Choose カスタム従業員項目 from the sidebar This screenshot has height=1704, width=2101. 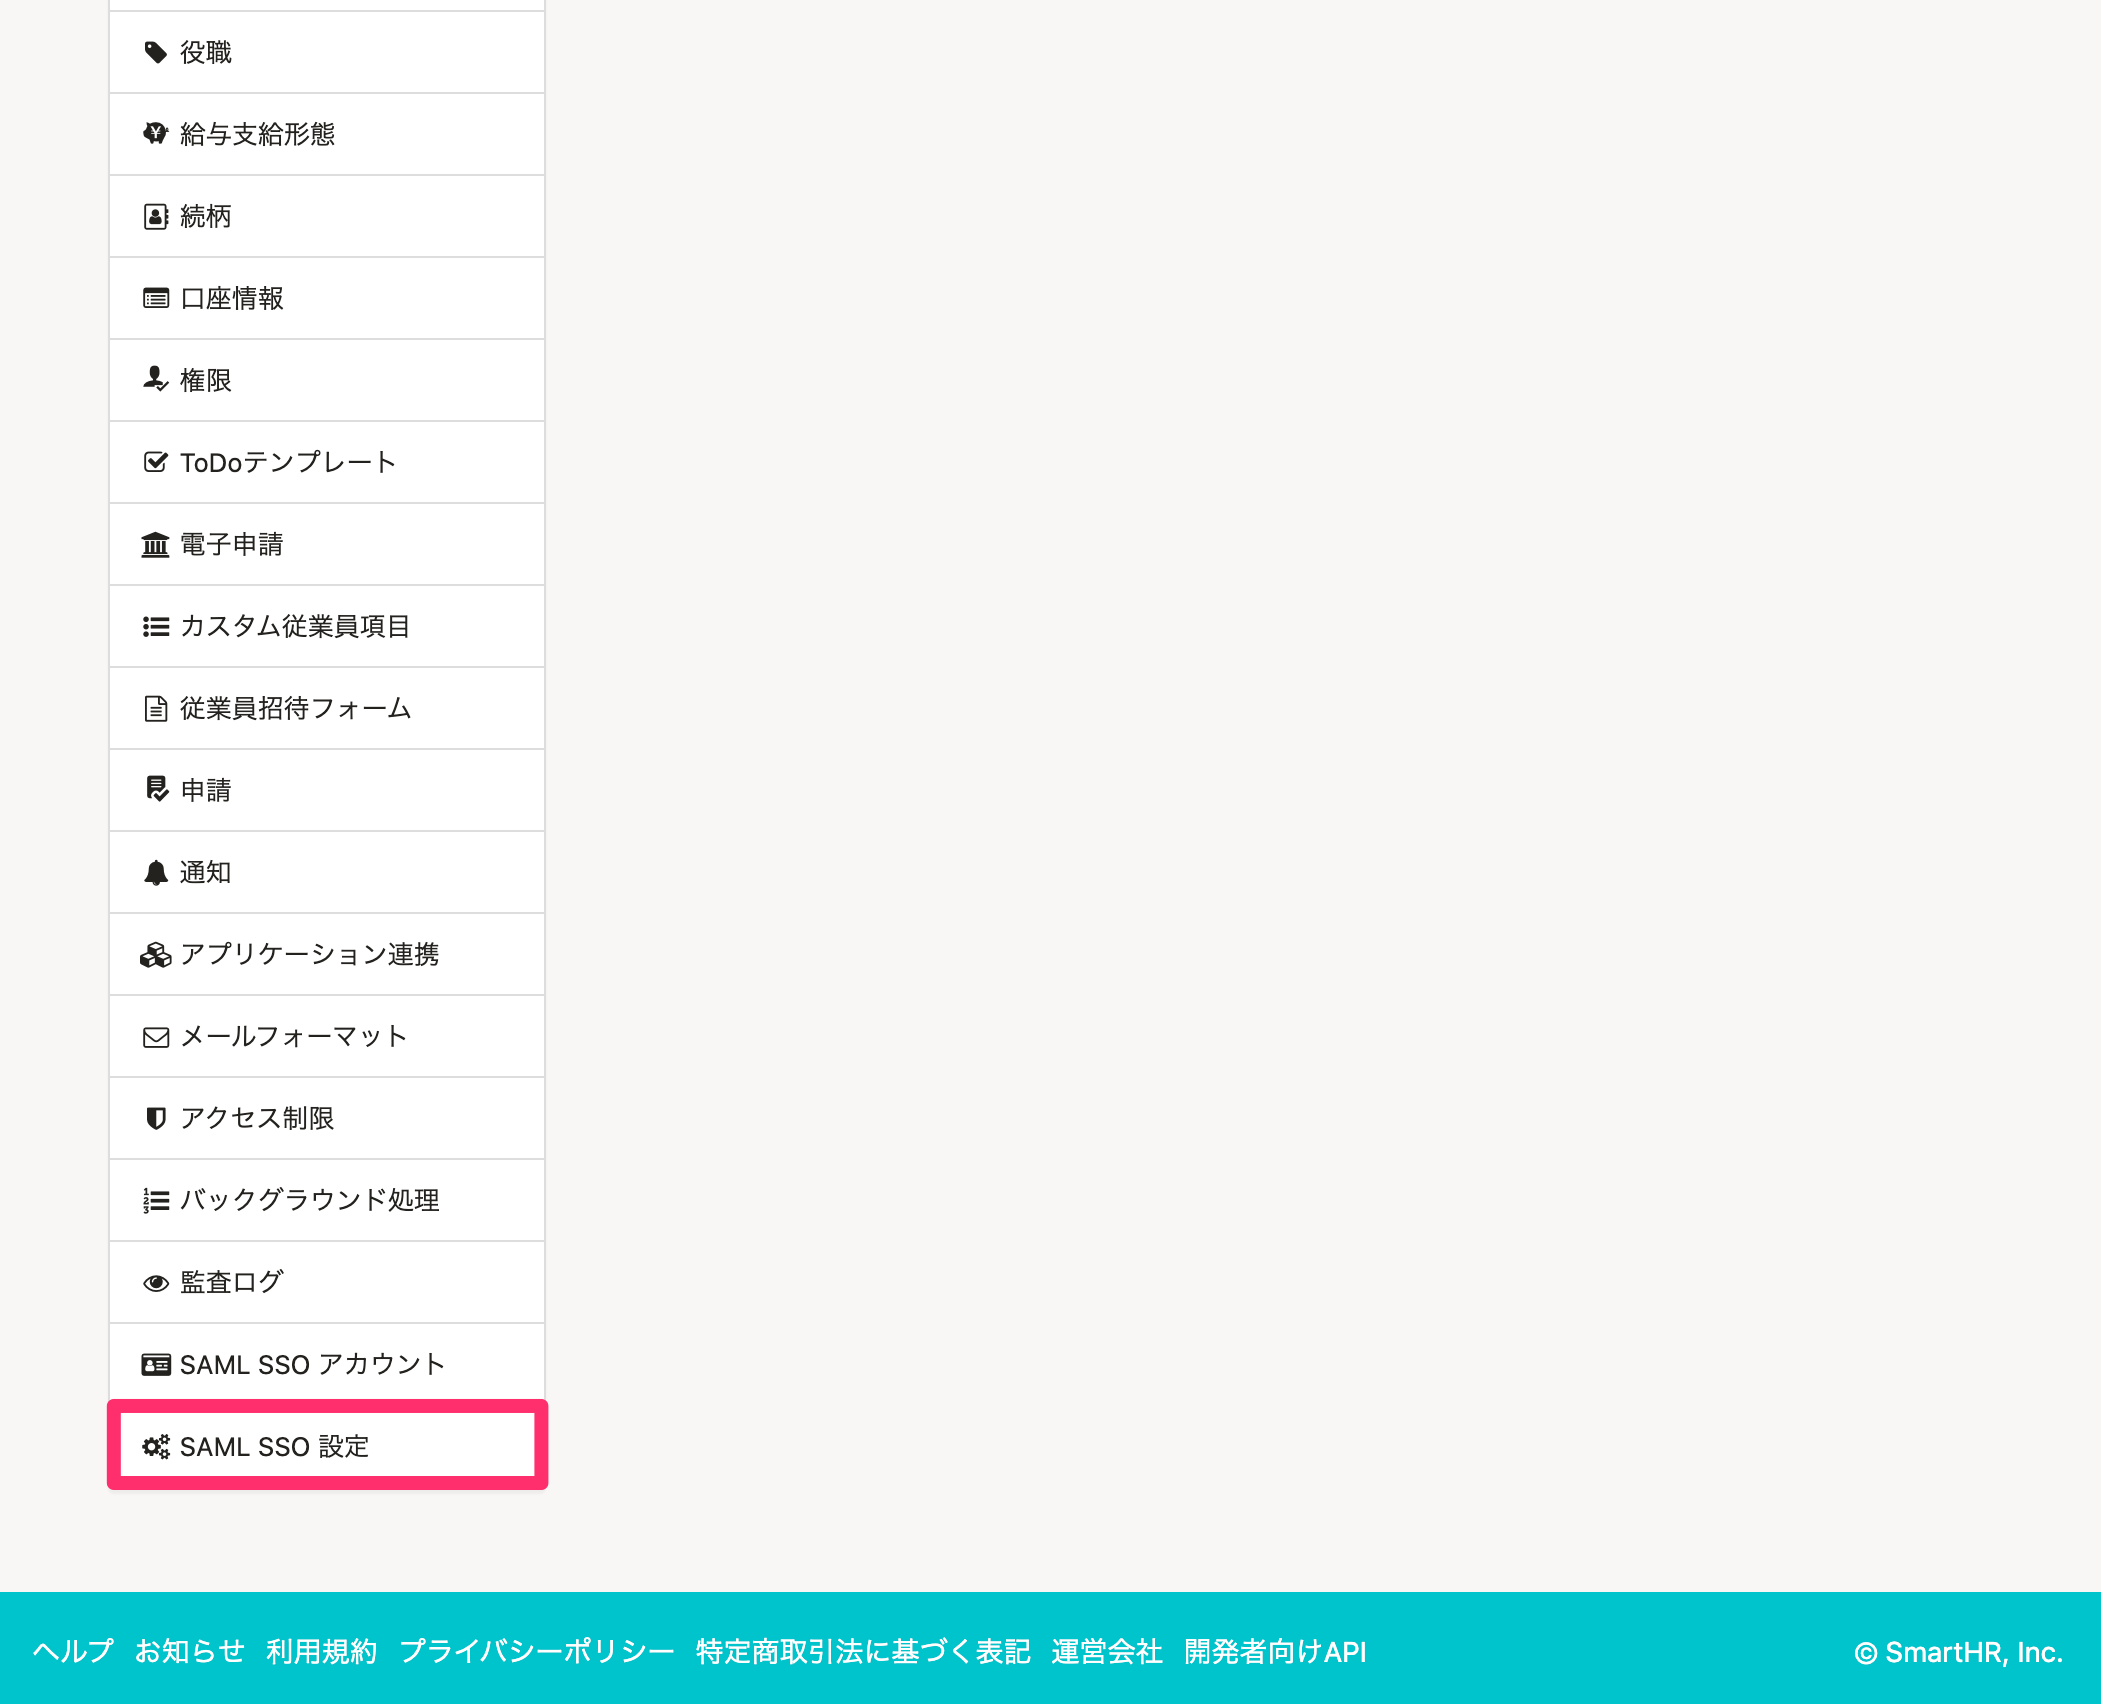(x=327, y=626)
